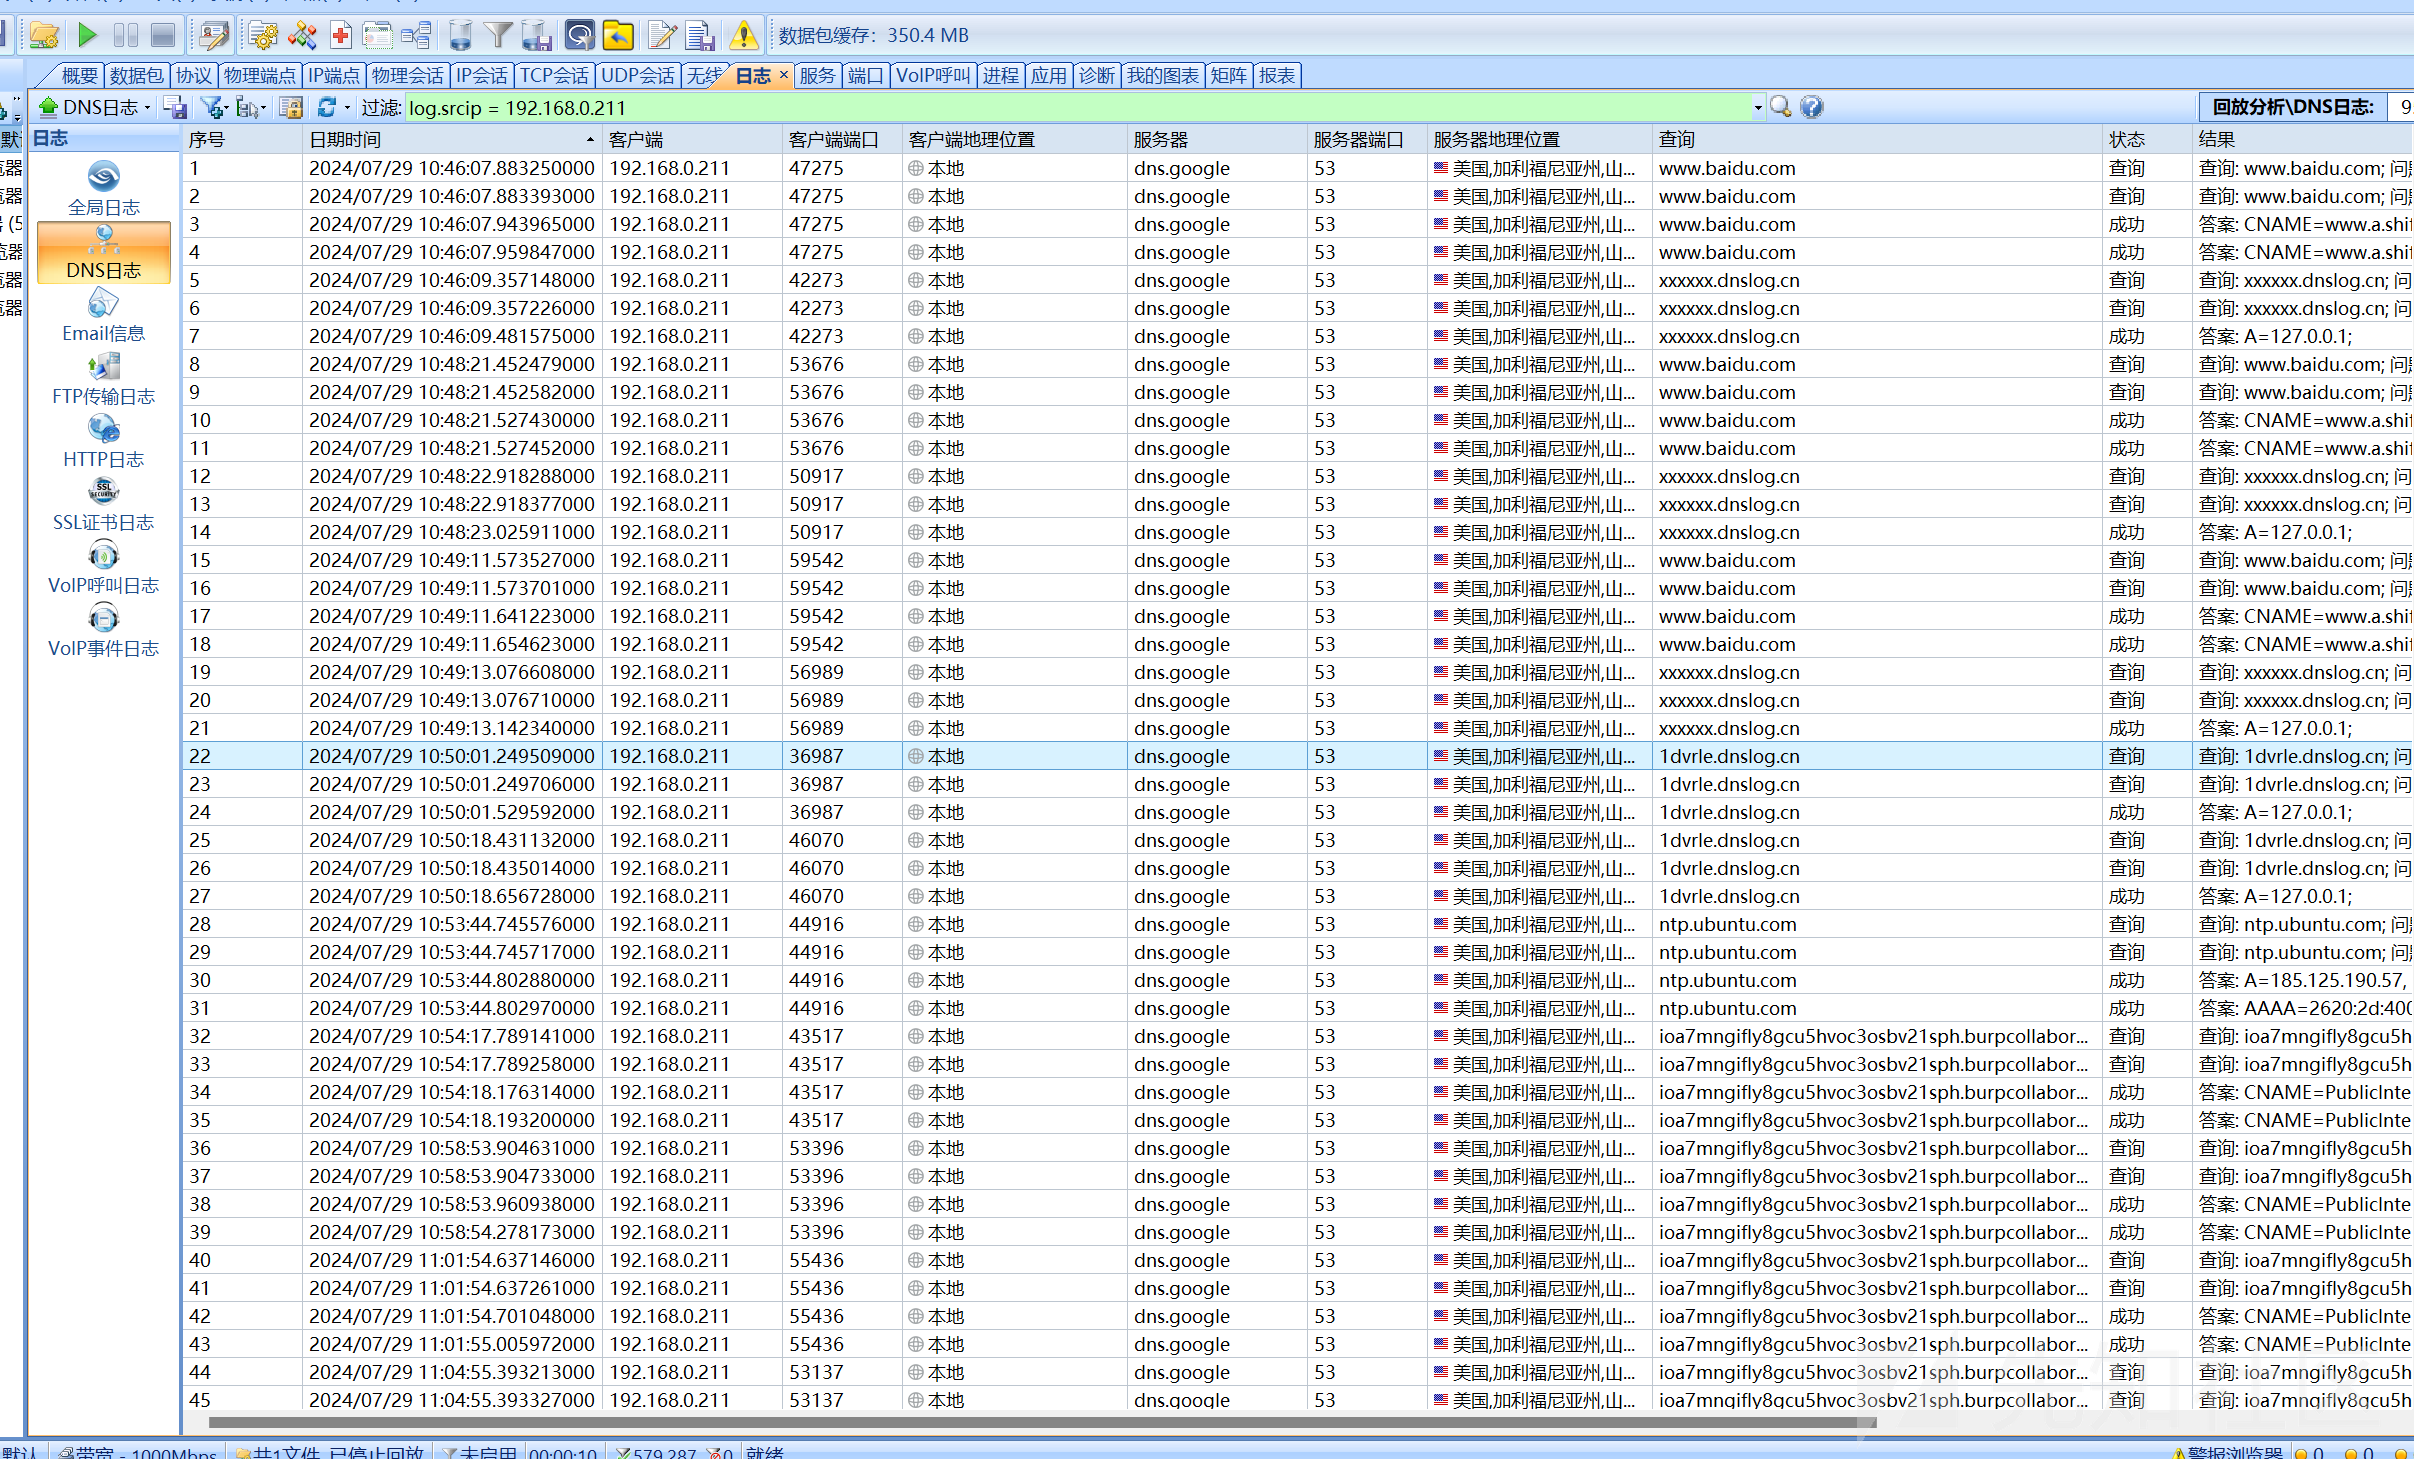Viewport: 2414px width, 1459px height.
Task: Switch to the UDP会话 tab
Action: [638, 75]
